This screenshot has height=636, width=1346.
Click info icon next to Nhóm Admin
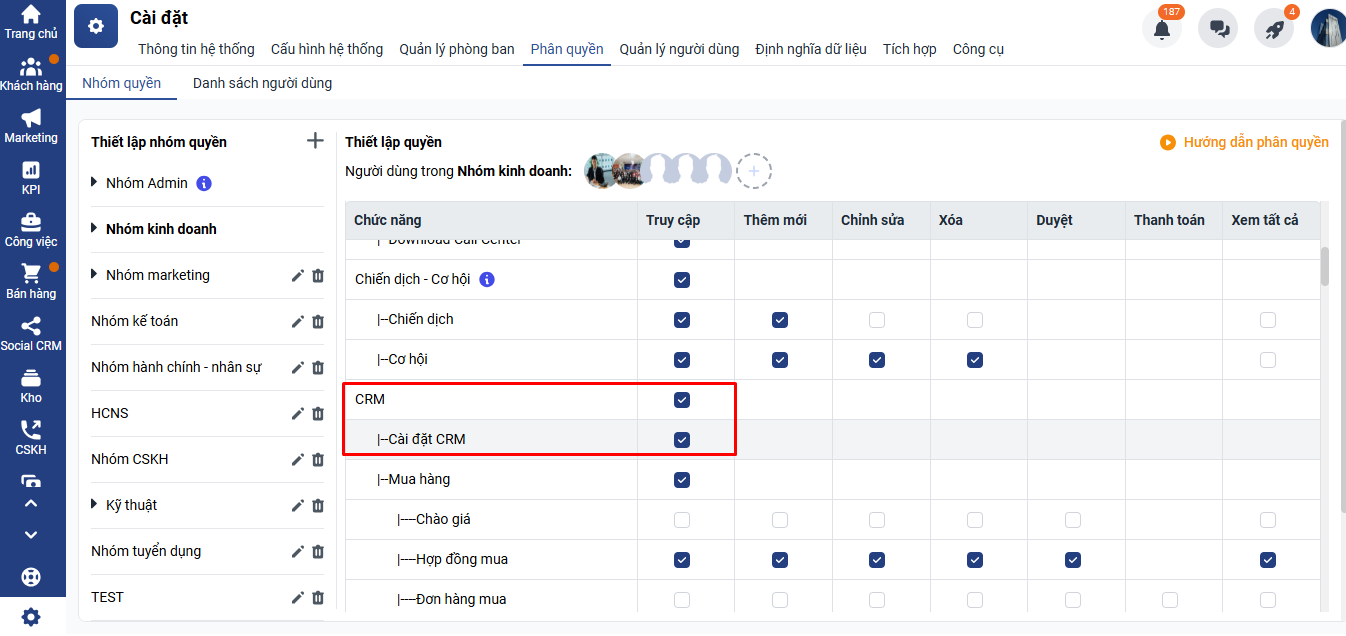pyautogui.click(x=204, y=183)
